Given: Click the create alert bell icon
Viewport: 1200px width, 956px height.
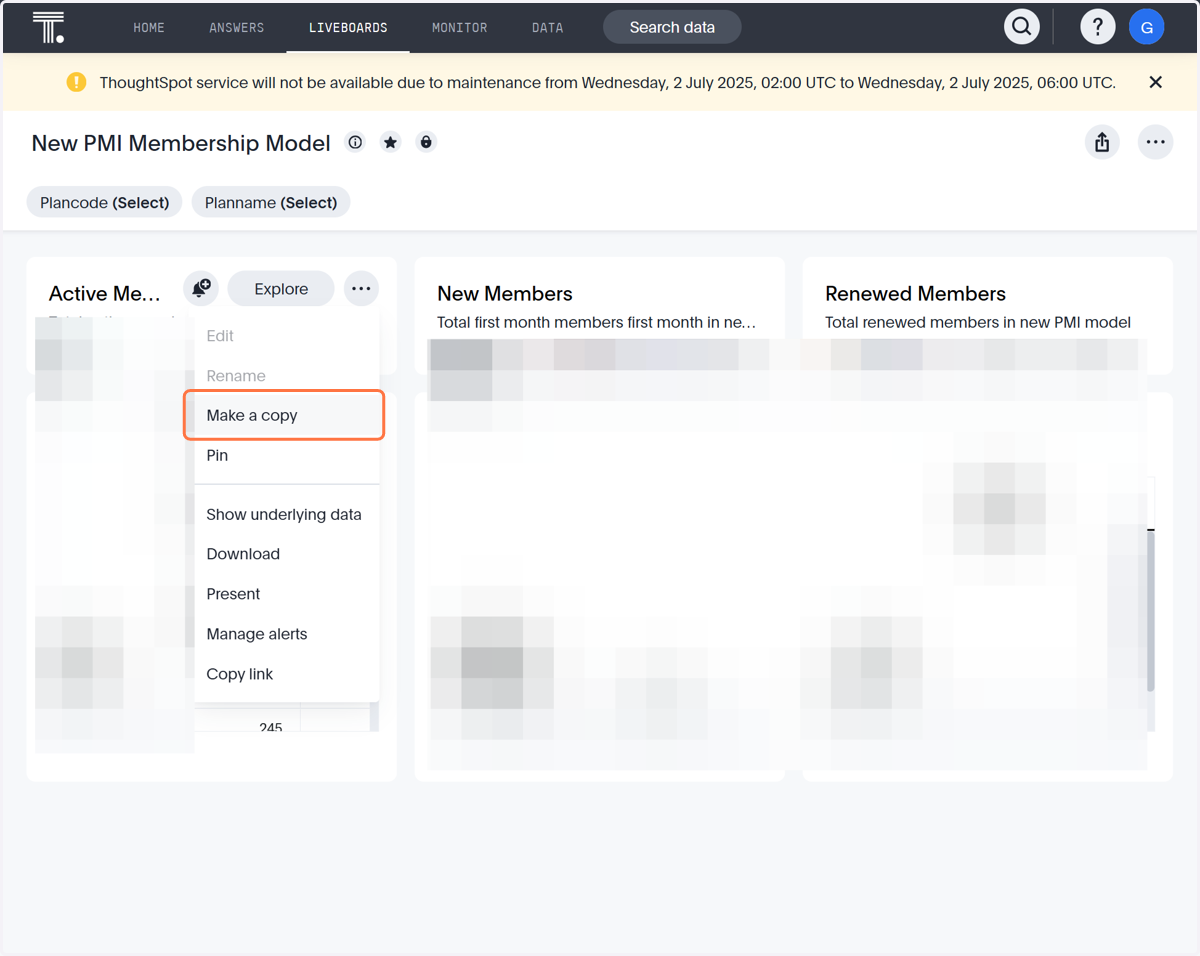Looking at the screenshot, I should (x=201, y=289).
